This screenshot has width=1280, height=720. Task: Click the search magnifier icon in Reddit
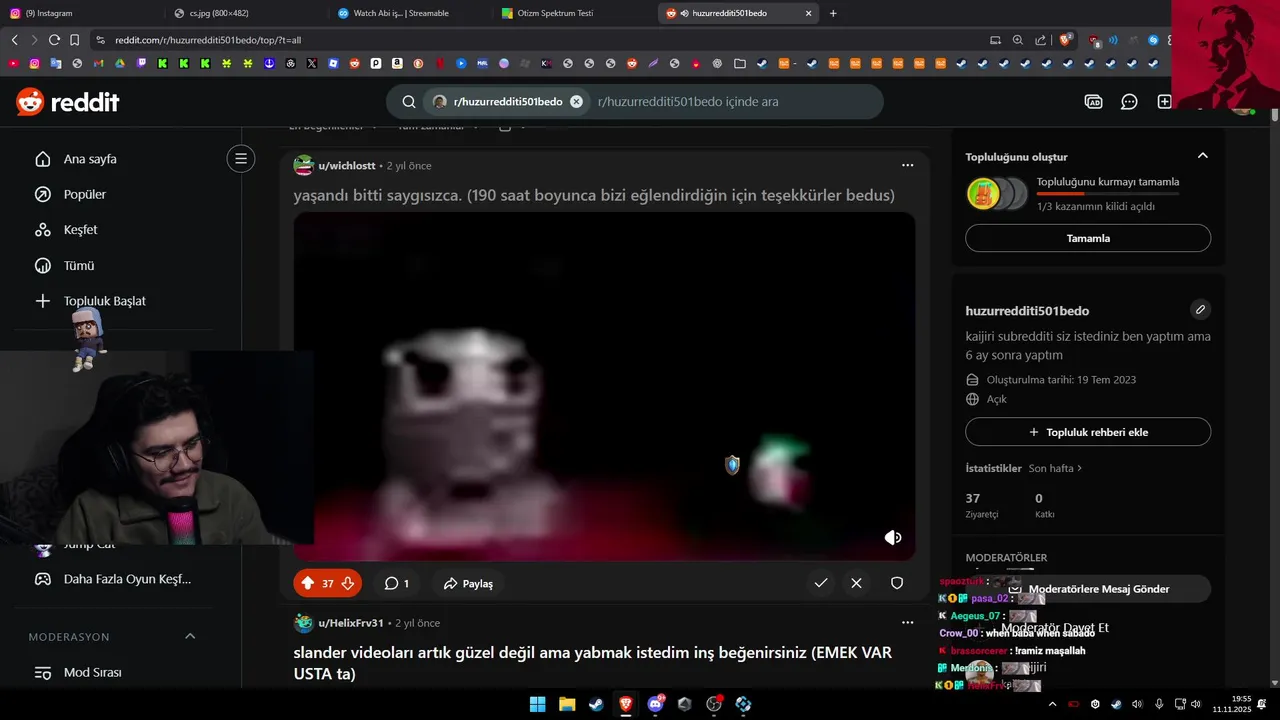(x=409, y=102)
